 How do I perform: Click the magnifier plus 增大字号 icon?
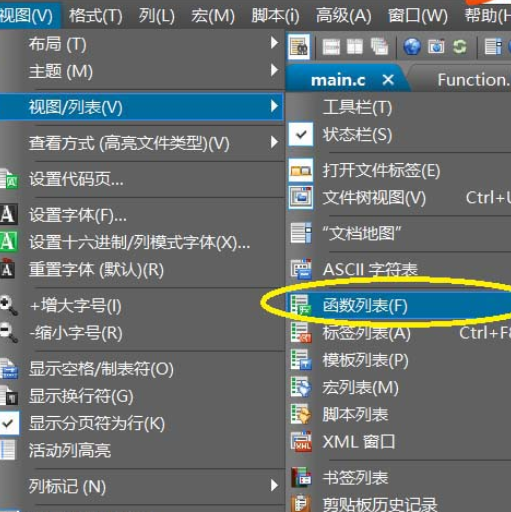(9, 305)
